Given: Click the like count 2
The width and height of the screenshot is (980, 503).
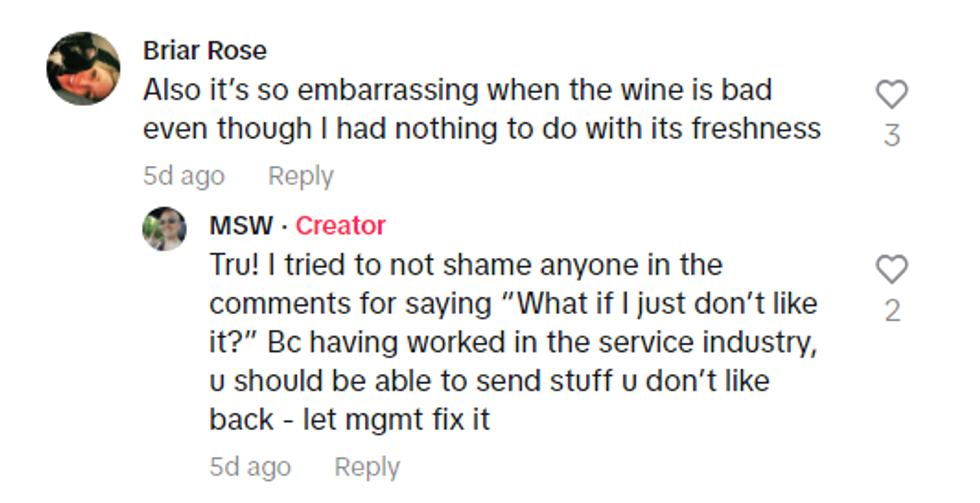Looking at the screenshot, I should coord(892,311).
